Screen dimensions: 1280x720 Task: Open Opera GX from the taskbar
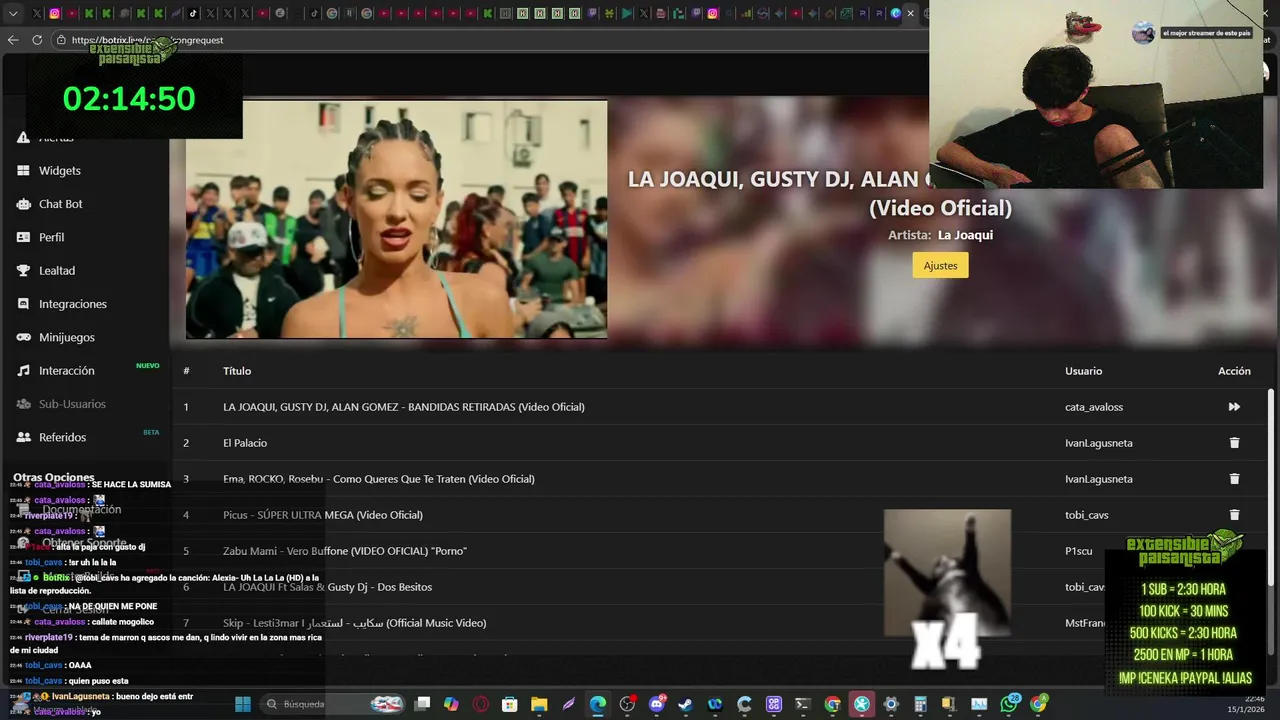481,704
